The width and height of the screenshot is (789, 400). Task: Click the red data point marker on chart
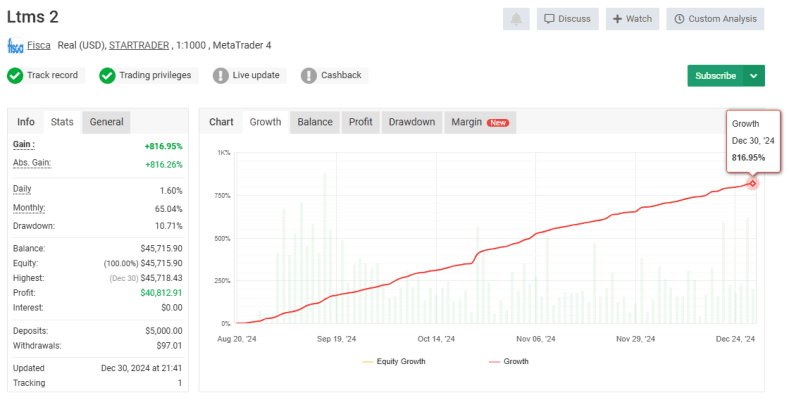tap(752, 183)
